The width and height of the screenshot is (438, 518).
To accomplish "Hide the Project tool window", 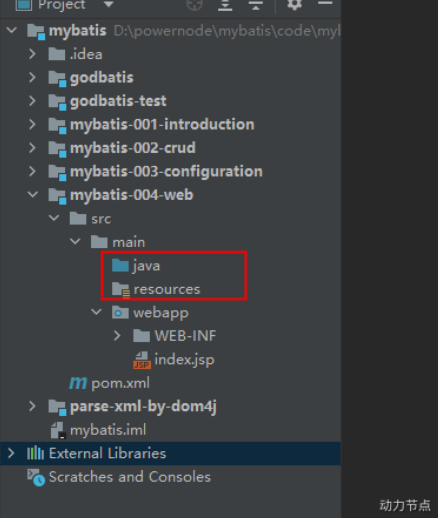I will click(x=325, y=3).
